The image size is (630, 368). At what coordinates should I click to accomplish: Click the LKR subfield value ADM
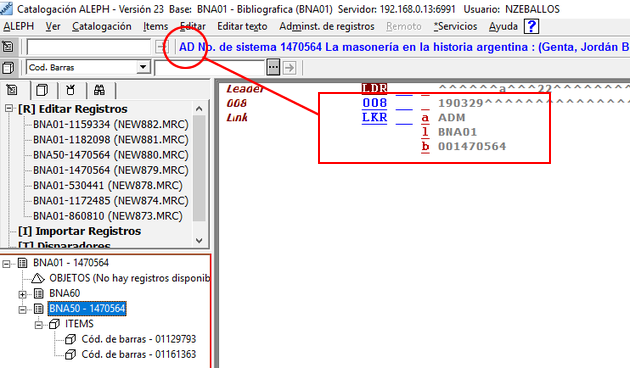coord(452,118)
